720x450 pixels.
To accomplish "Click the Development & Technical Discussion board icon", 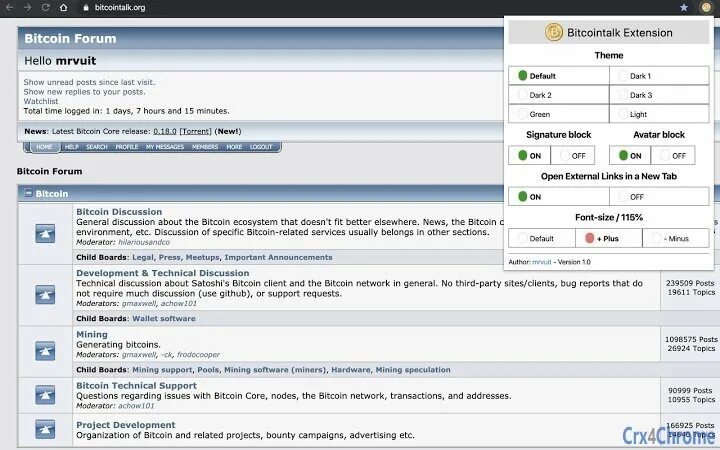I will click(x=45, y=295).
